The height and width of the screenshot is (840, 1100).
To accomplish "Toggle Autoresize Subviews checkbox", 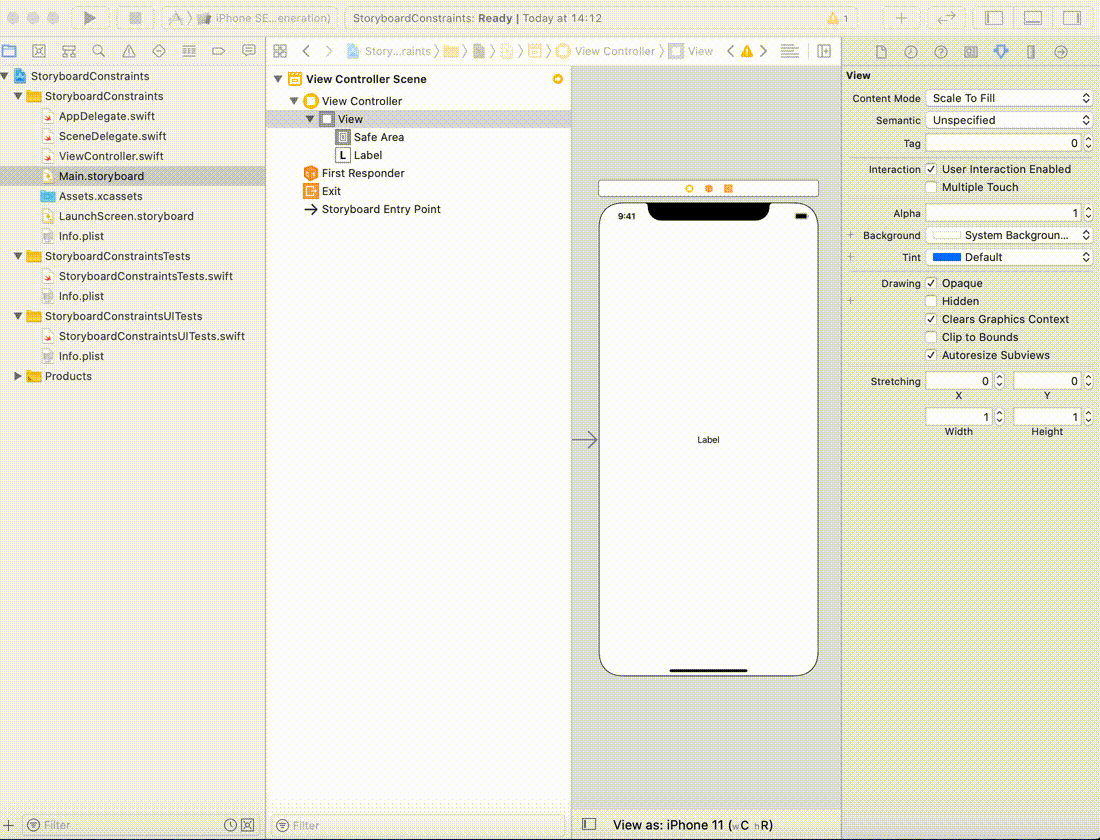I will [931, 355].
